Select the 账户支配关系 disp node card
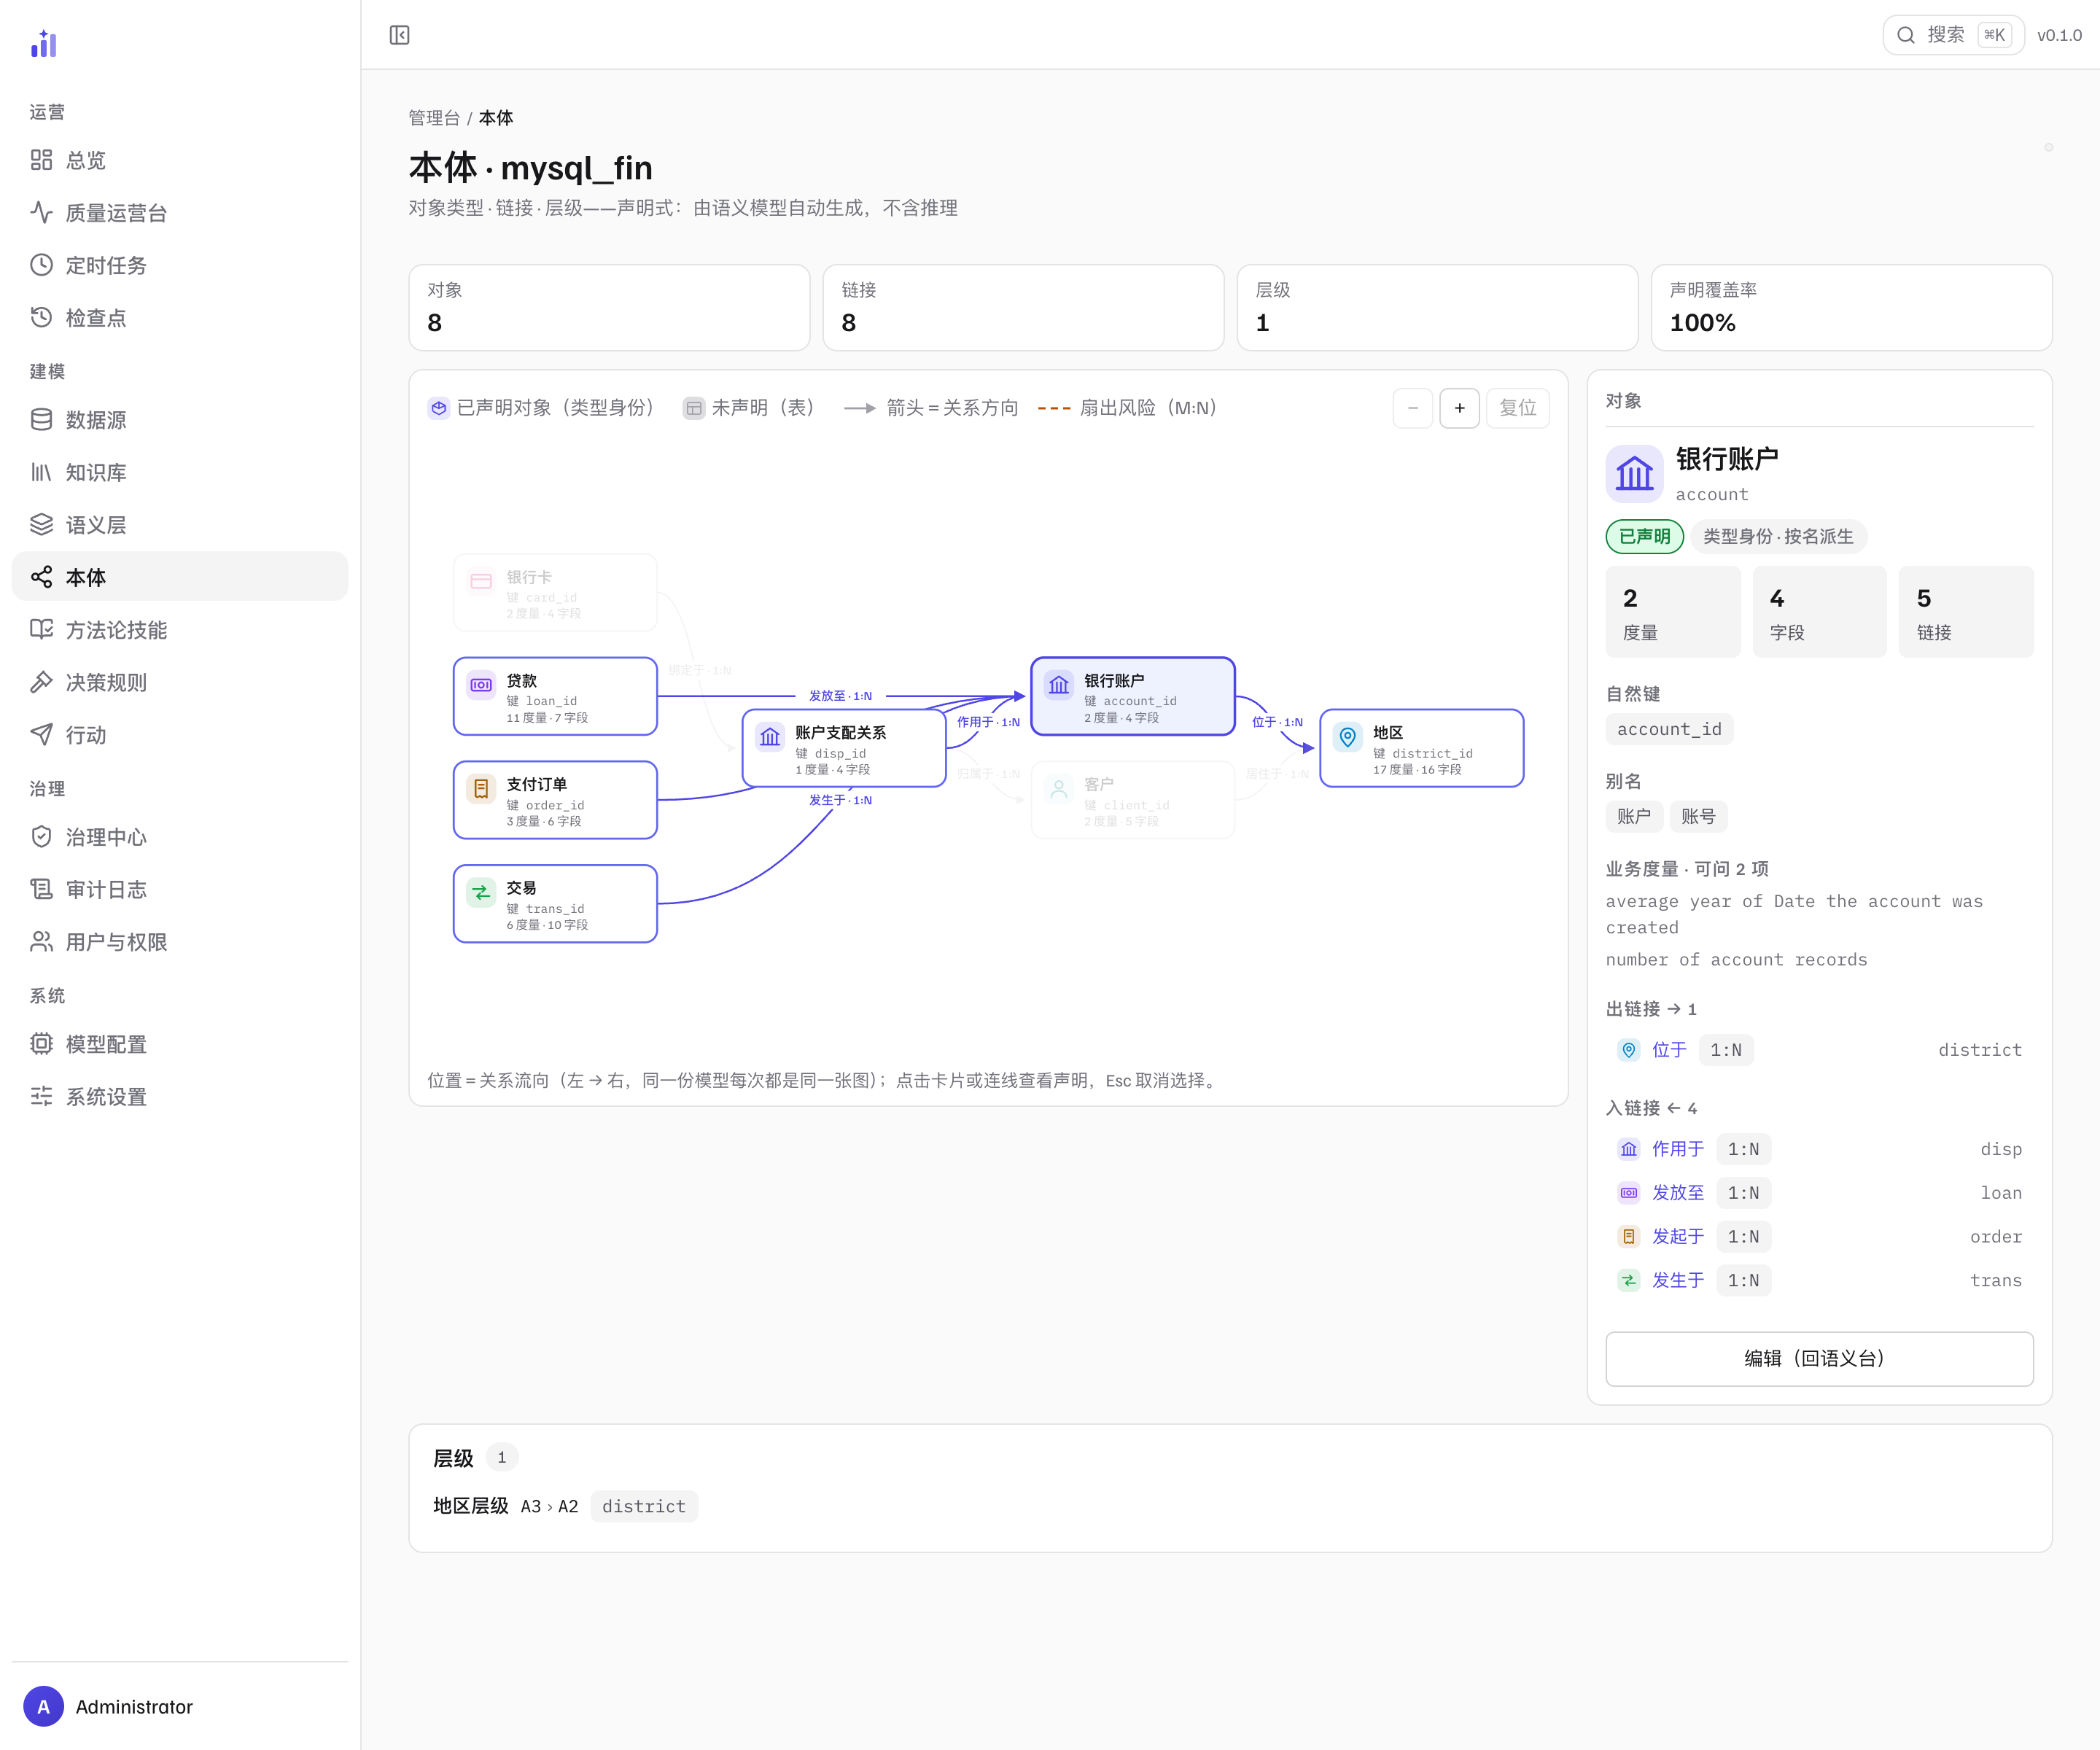The image size is (2100, 1750). coord(844,748)
